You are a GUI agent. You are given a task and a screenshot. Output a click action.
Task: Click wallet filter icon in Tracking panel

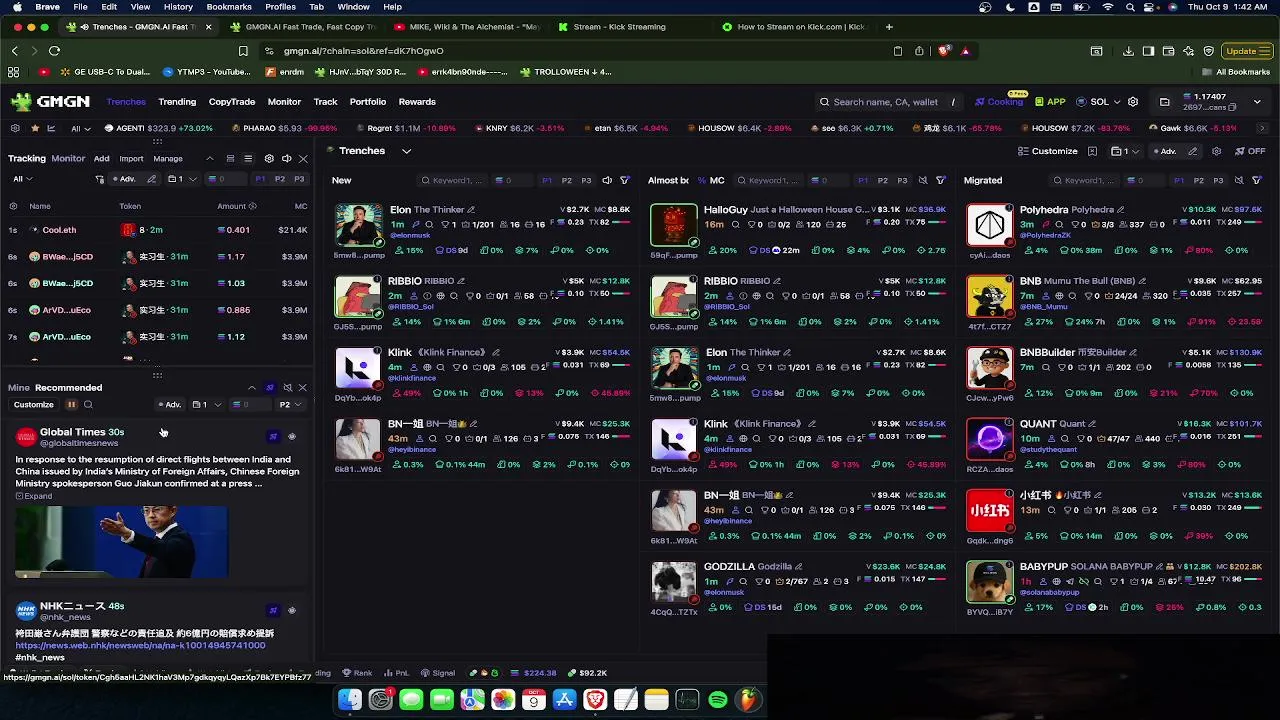100,179
